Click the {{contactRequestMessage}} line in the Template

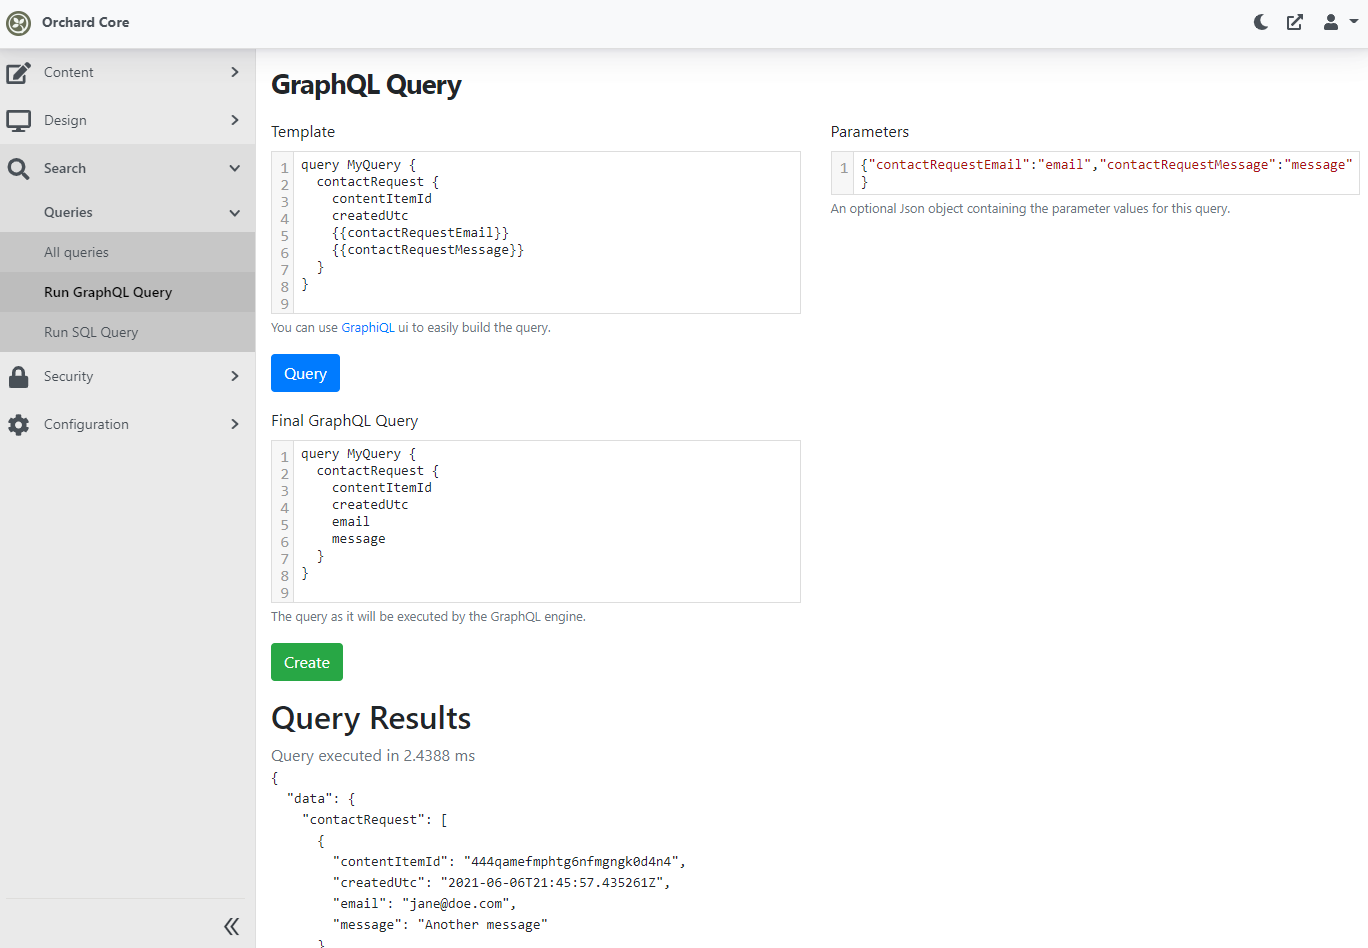428,250
